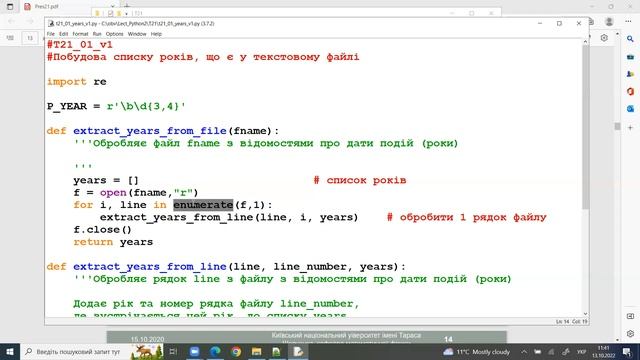Open Microsoft Edge from the taskbar
This screenshot has width=640, height=360.
click(x=215, y=351)
